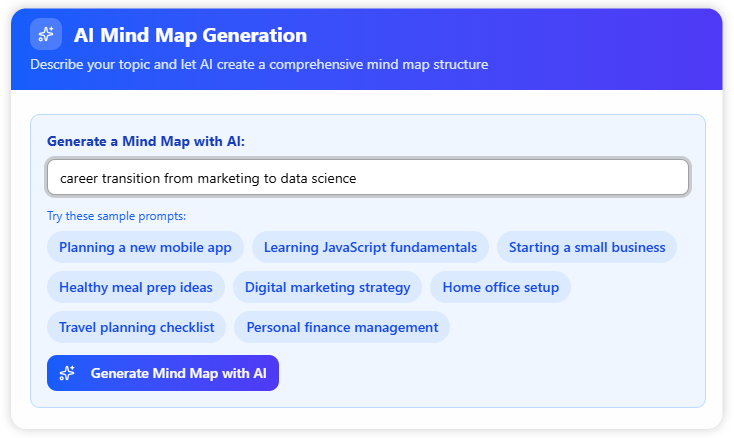
Task: Click the sparkle icon on Generate button
Action: 68,373
